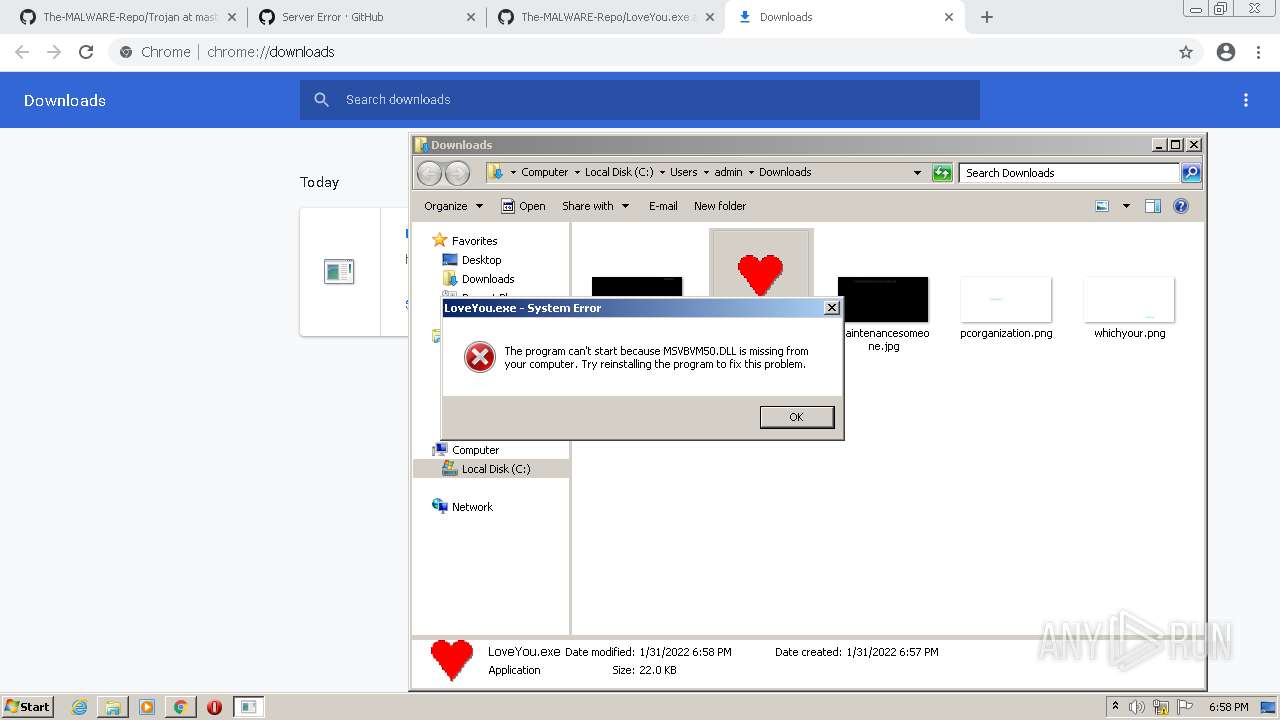
Task: Close the Chrome Downloads tab
Action: point(949,17)
